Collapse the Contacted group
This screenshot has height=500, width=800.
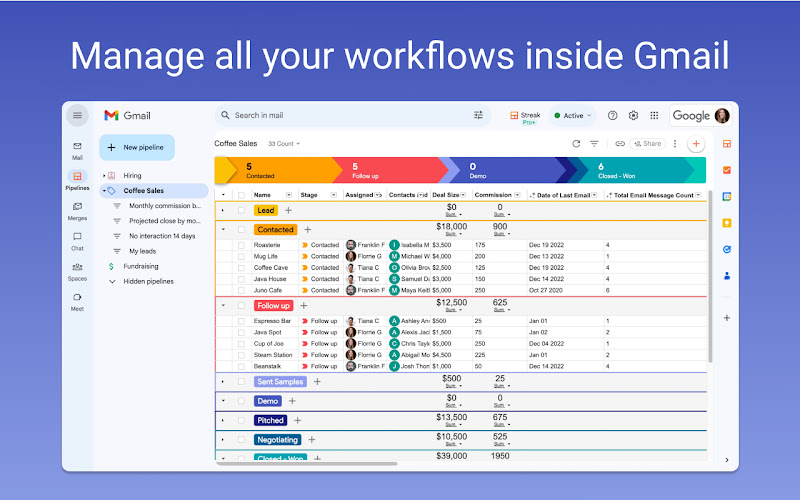223,230
